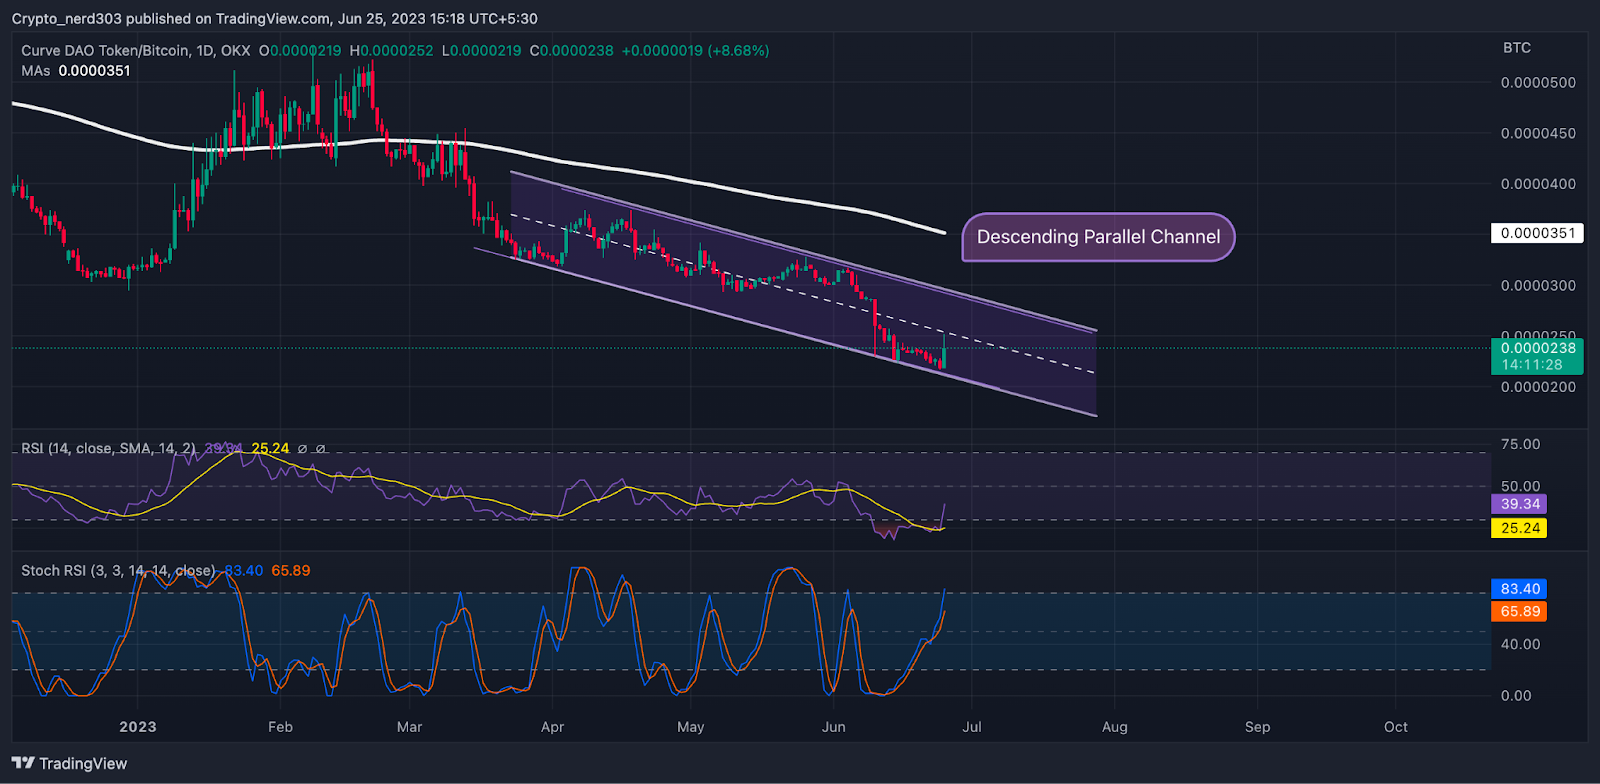1600x784 pixels.
Task: Click the Feb label on the time axis
Action: 280,727
